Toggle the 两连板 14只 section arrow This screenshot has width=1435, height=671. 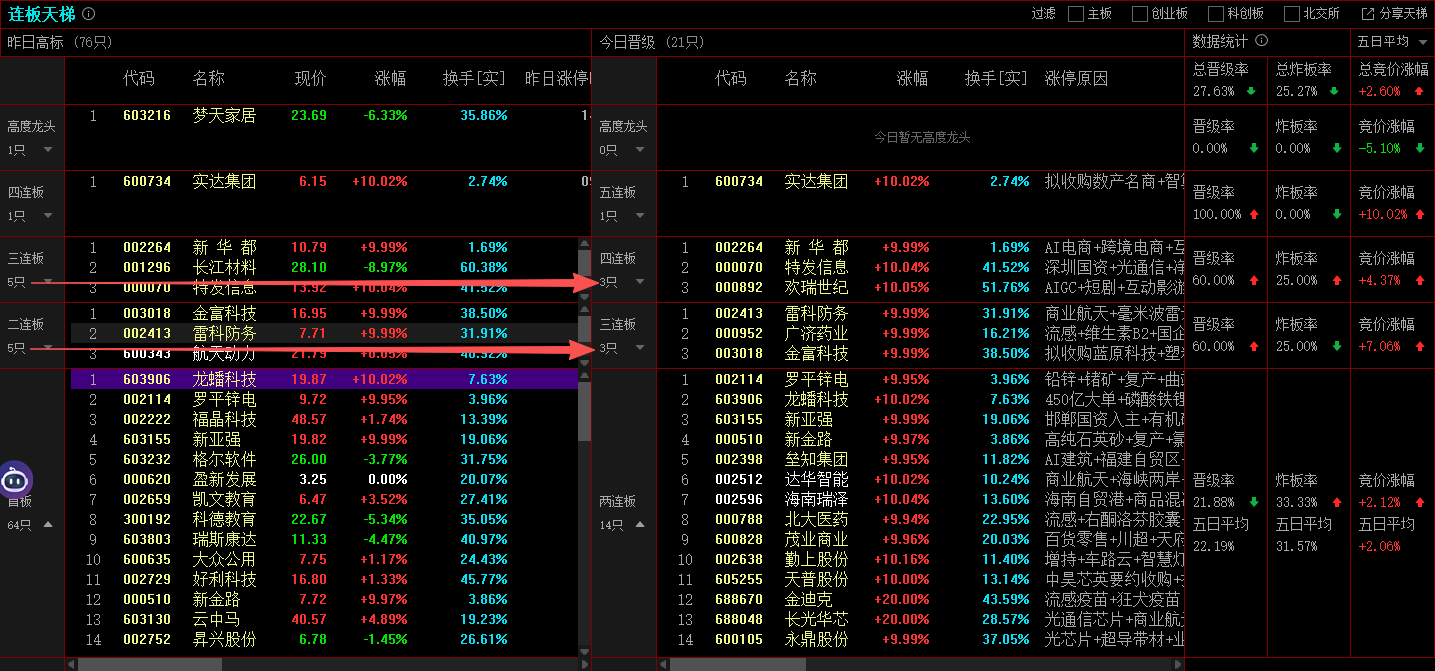[639, 525]
